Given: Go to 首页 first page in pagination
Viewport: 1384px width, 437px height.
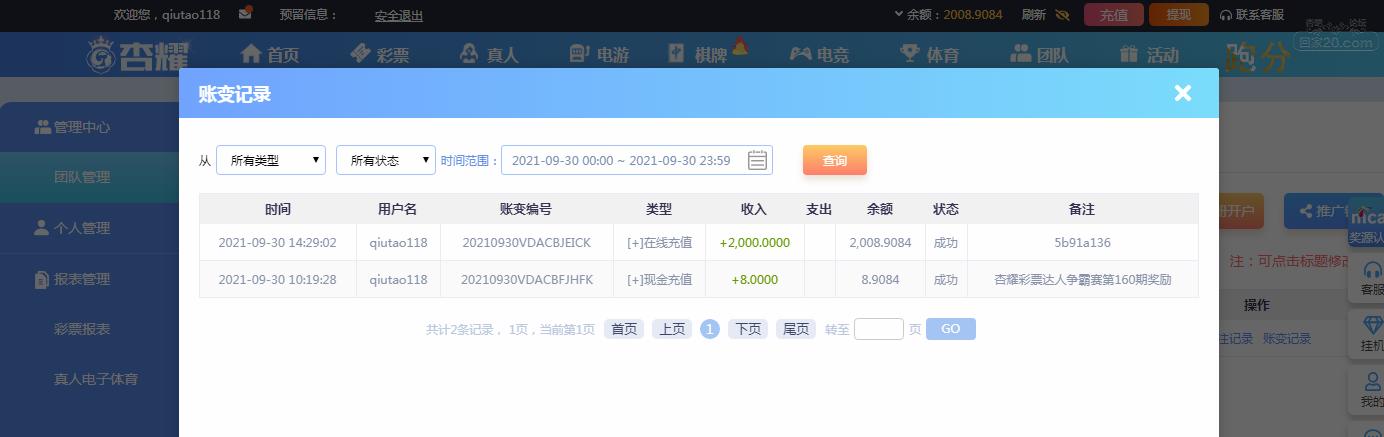Looking at the screenshot, I should [624, 329].
